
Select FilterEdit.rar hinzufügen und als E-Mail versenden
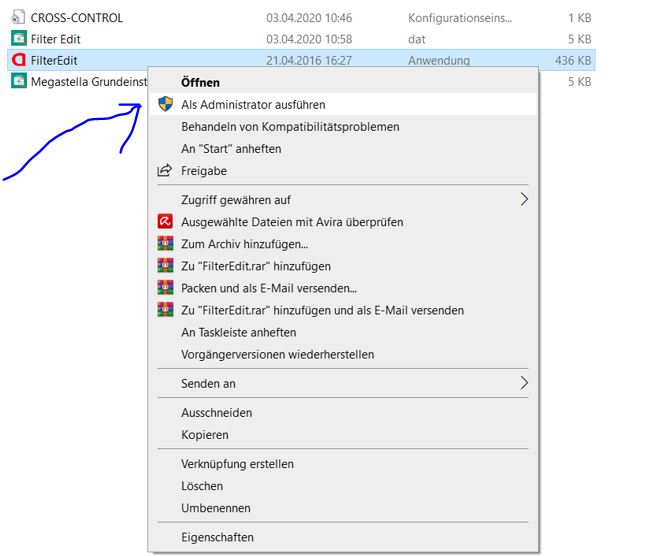pos(343,310)
